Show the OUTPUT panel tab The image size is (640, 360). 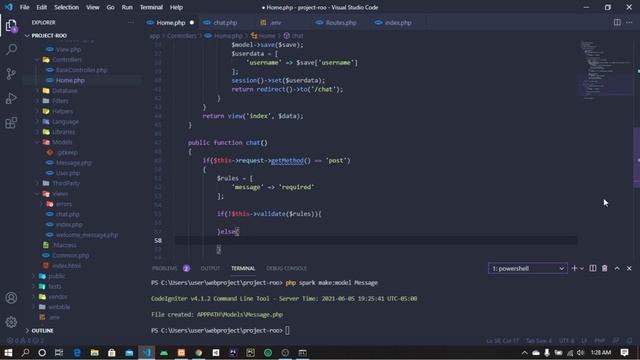210,268
